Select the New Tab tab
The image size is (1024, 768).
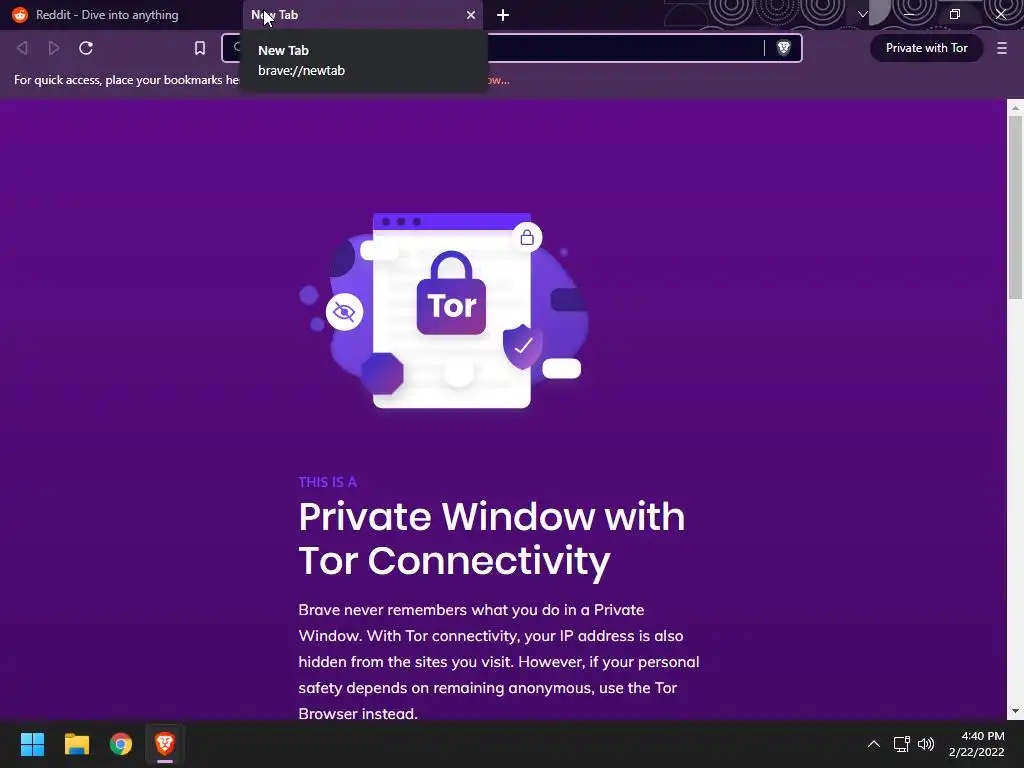(362, 15)
